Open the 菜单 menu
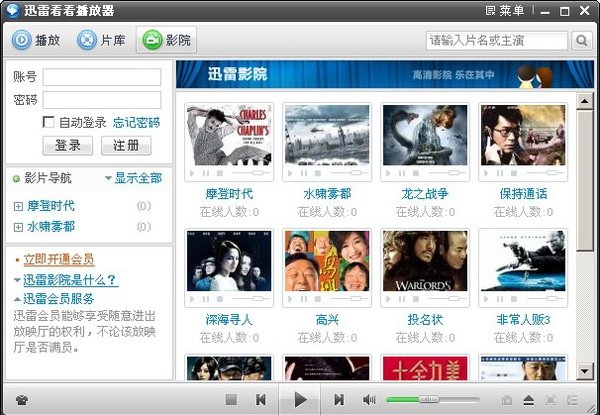600x415 pixels. pyautogui.click(x=504, y=10)
